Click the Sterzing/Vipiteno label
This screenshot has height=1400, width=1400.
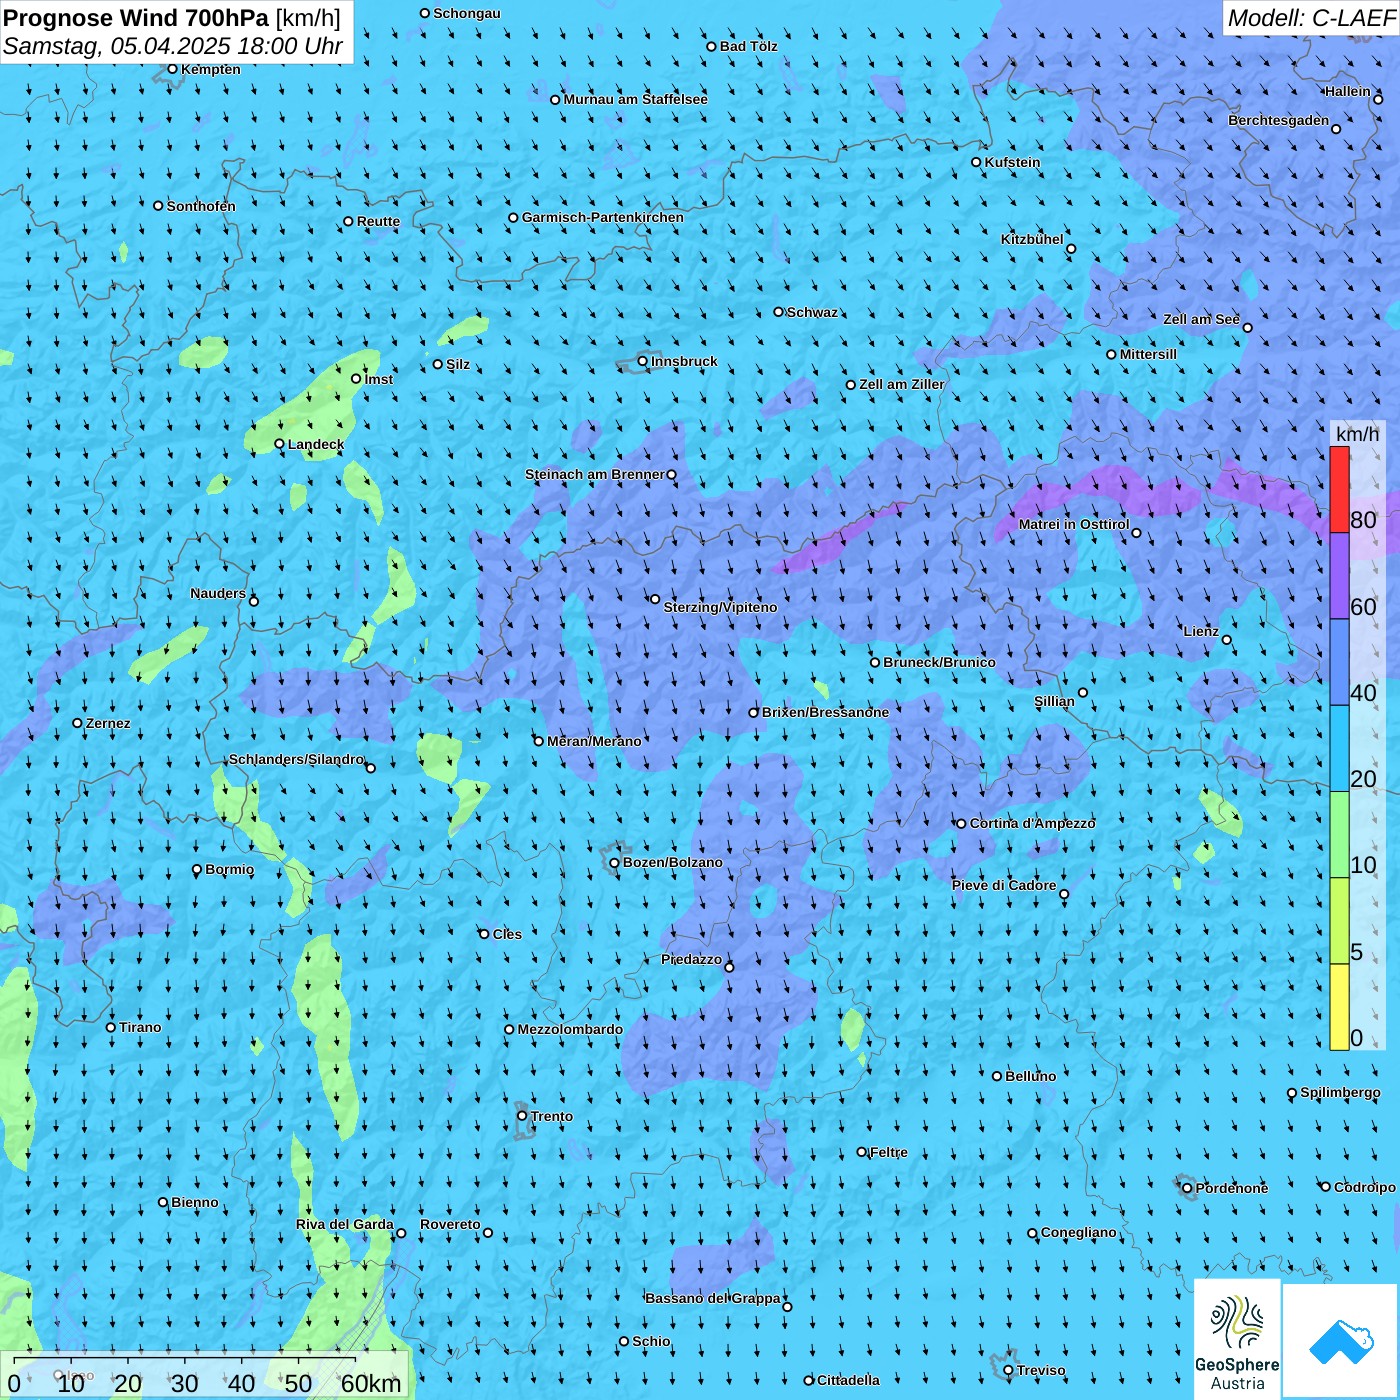[720, 607]
